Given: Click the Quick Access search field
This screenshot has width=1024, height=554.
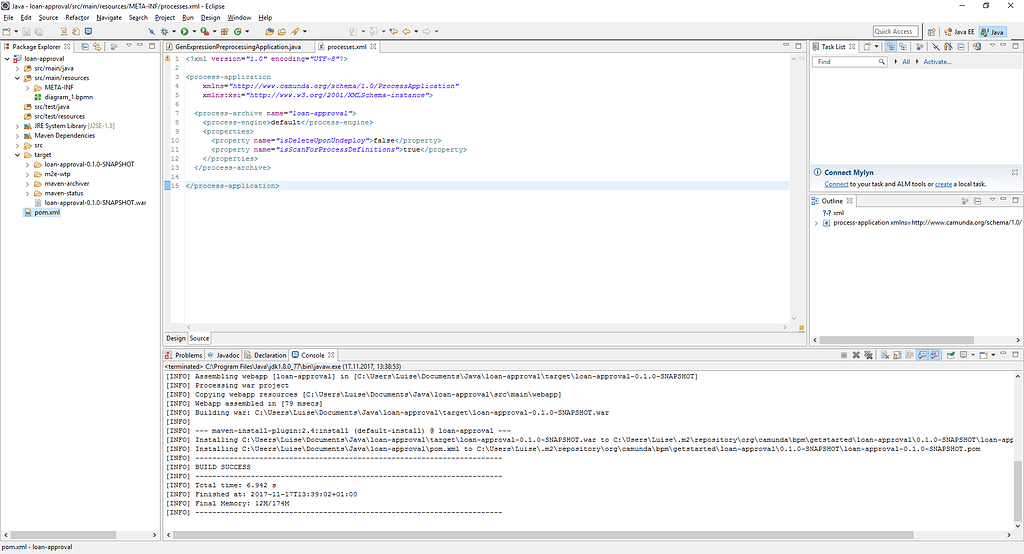Looking at the screenshot, I should [x=894, y=32].
